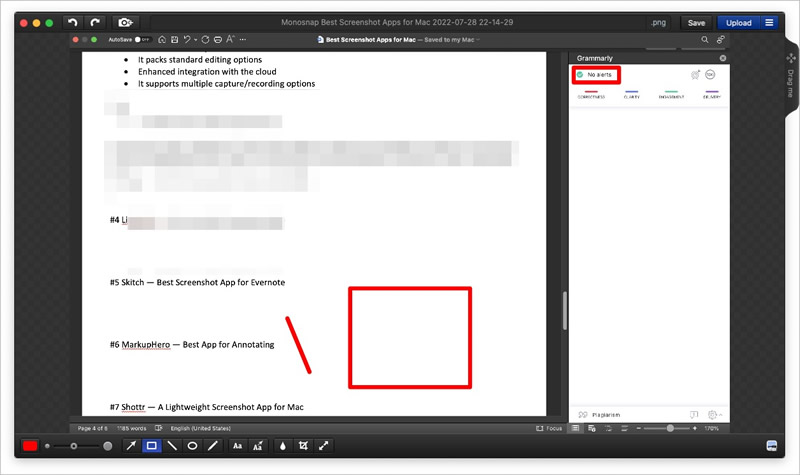Click the MarkupHero heading text
The height and width of the screenshot is (475, 800).
point(191,345)
